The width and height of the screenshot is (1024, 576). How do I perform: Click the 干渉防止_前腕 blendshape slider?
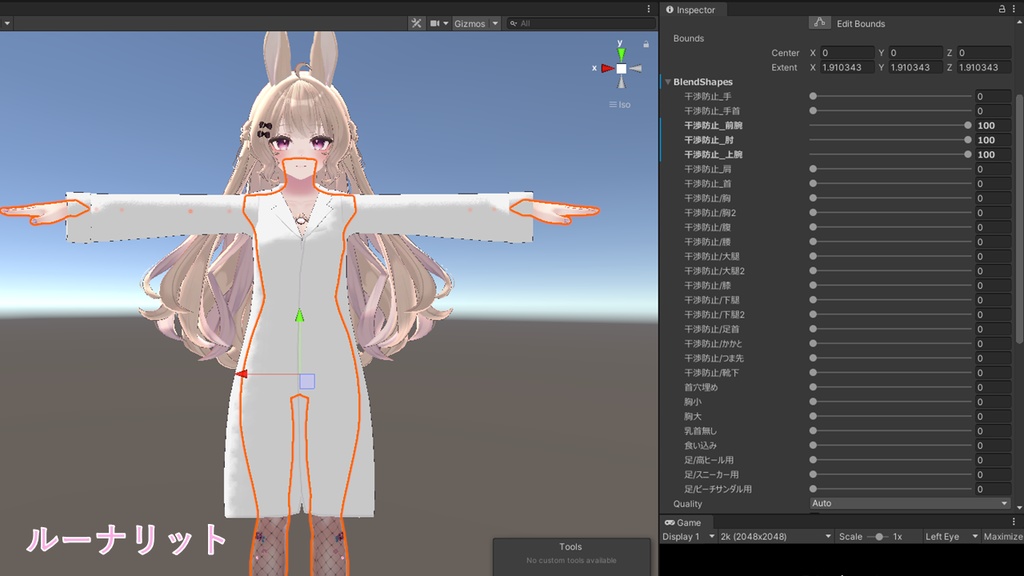[890, 125]
